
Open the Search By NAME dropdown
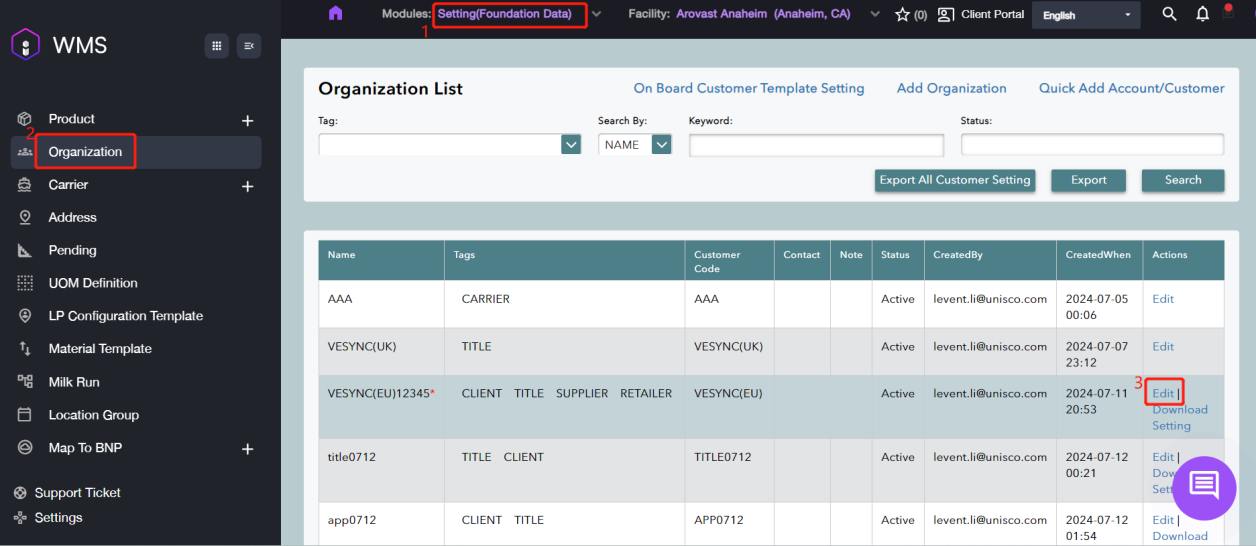(661, 145)
